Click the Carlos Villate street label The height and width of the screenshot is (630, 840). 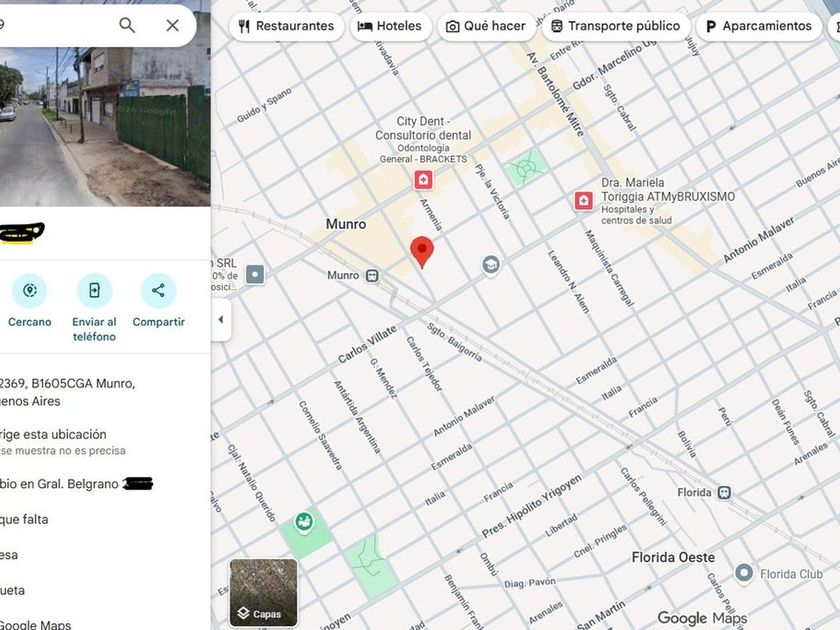[x=368, y=343]
